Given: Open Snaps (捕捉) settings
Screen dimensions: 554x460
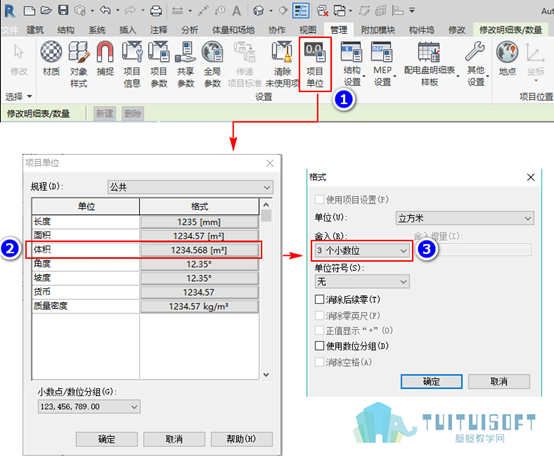Looking at the screenshot, I should [105, 59].
